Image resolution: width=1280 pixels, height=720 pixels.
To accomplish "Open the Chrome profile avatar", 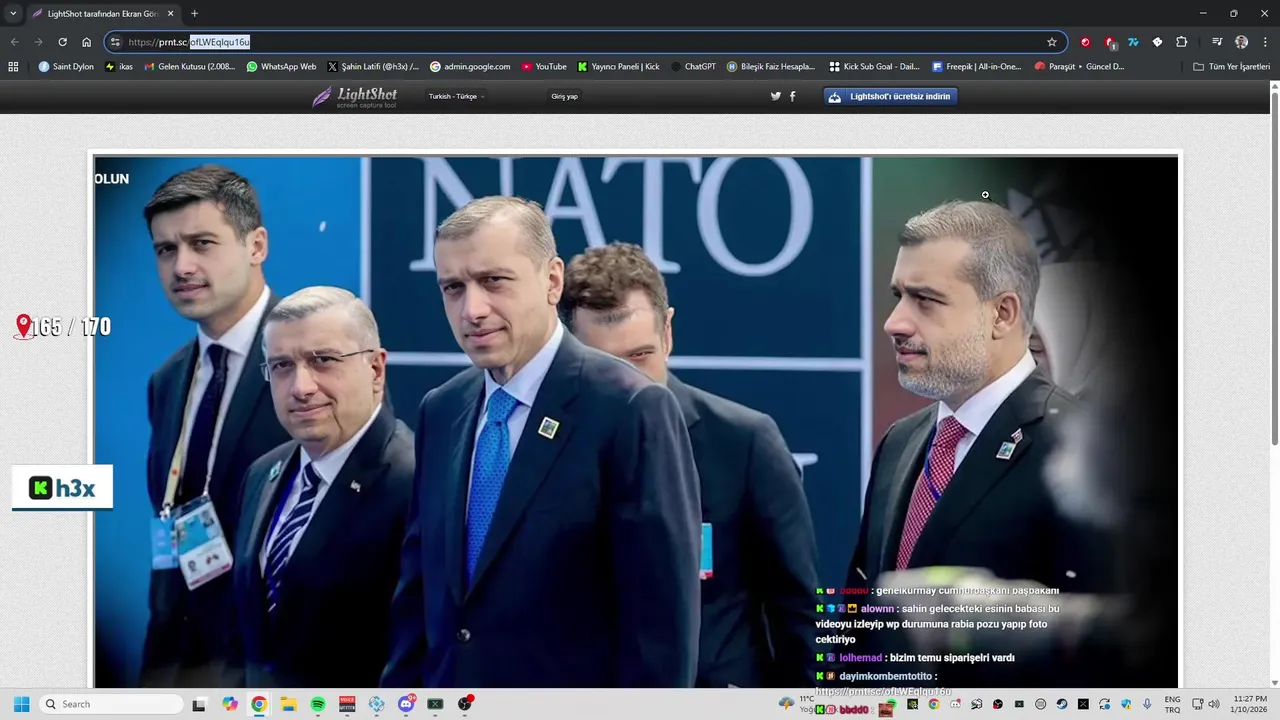I will click(x=1241, y=42).
